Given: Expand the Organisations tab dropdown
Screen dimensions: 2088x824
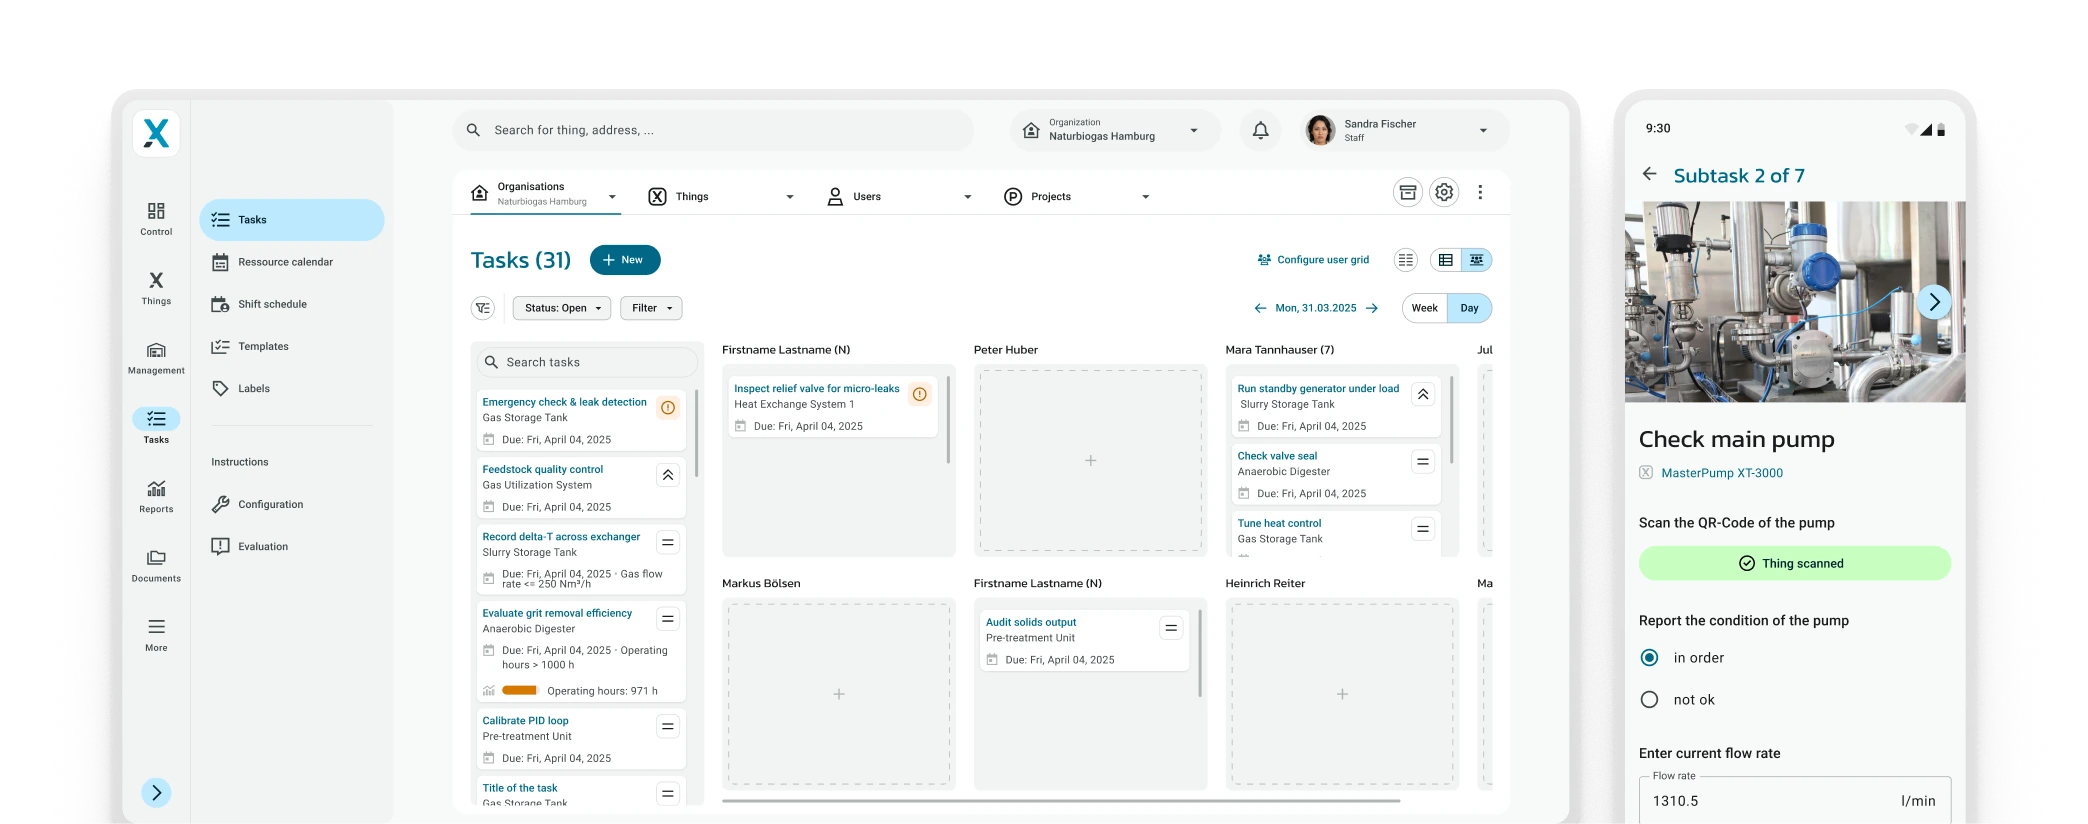Looking at the screenshot, I should click(x=612, y=197).
